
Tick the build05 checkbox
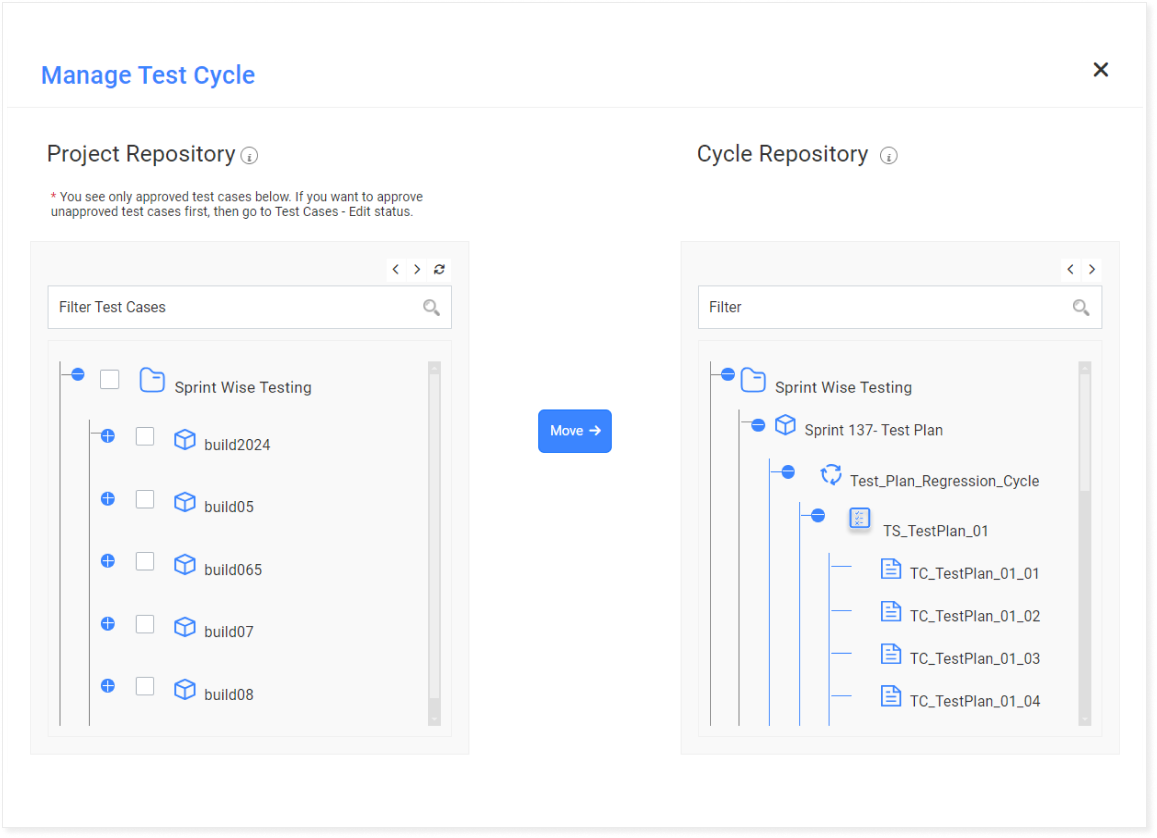coord(145,499)
